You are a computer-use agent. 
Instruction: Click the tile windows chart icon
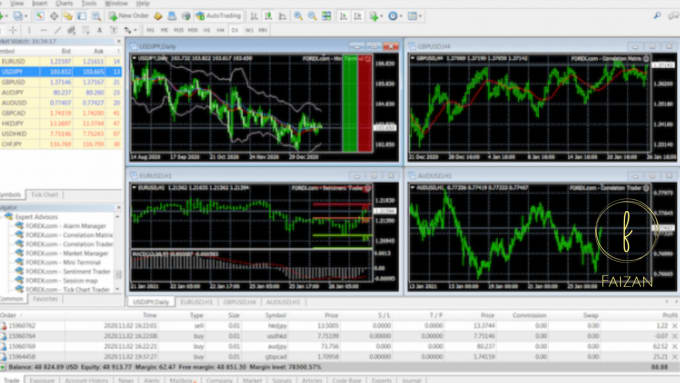[x=326, y=16]
